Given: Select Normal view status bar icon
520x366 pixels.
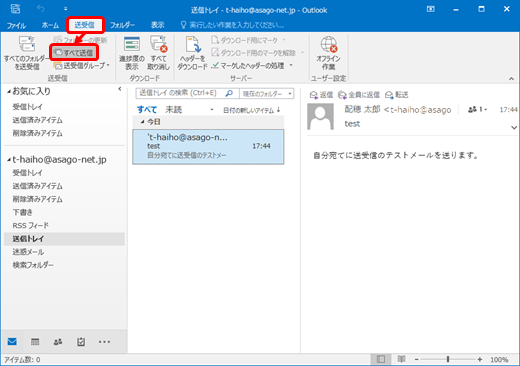Looking at the screenshot, I should 381,359.
